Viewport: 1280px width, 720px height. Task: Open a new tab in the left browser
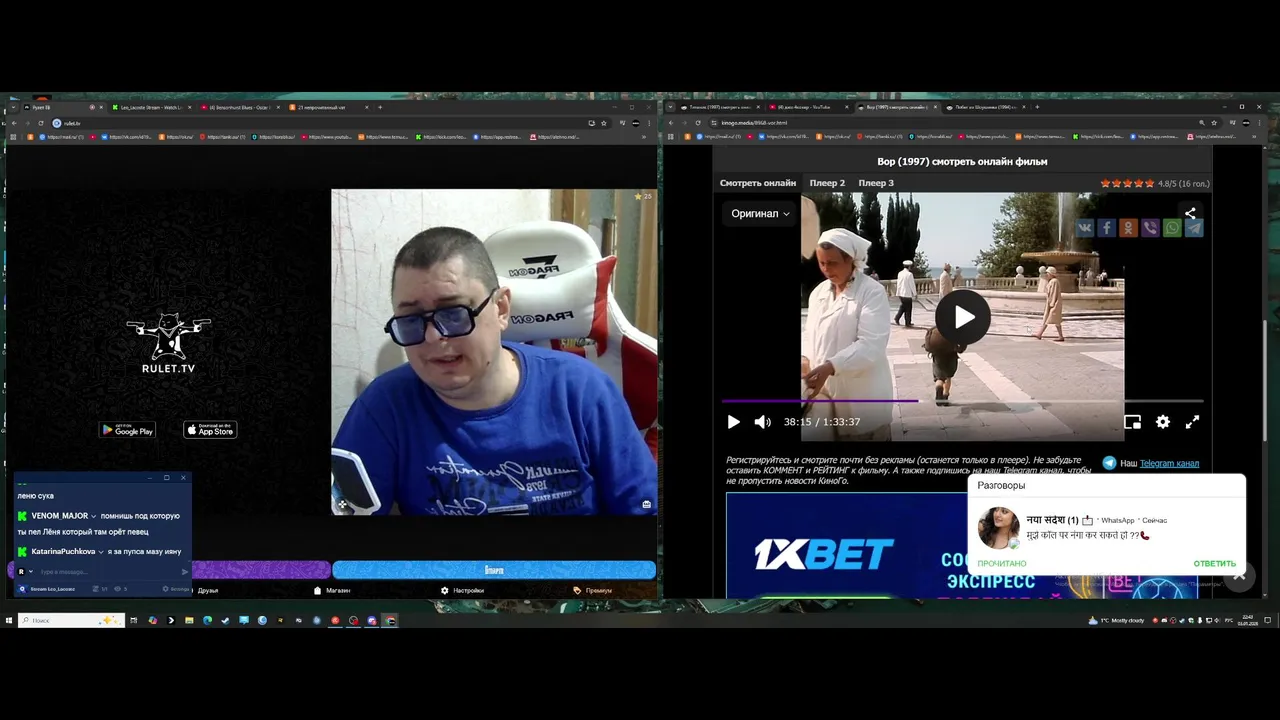click(380, 107)
